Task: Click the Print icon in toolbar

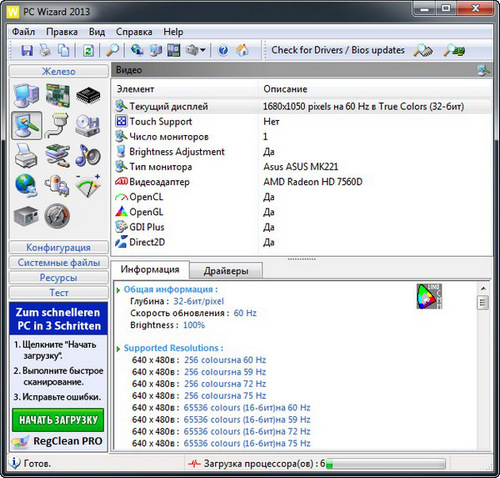Action: [x=45, y=50]
